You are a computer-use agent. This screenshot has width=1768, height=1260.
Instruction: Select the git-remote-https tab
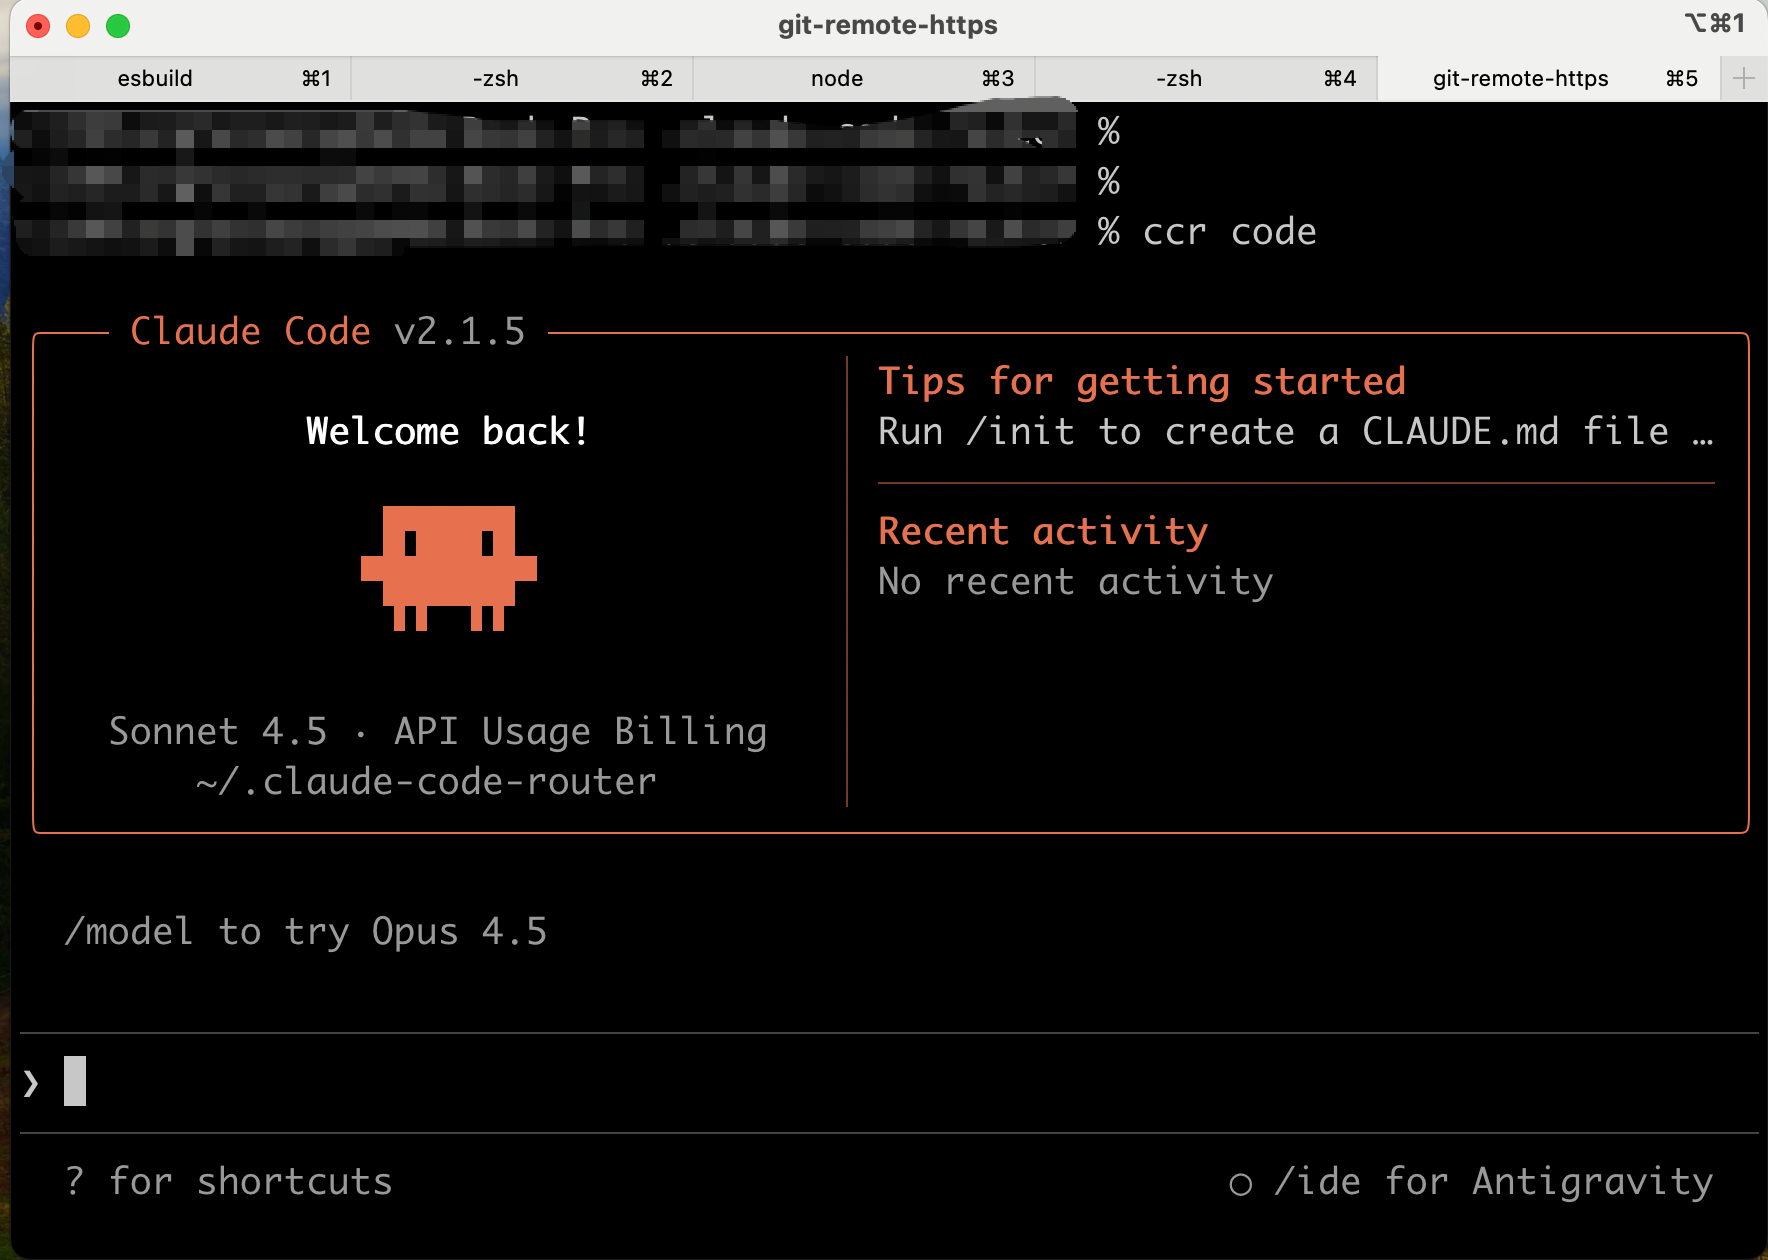[x=1520, y=78]
